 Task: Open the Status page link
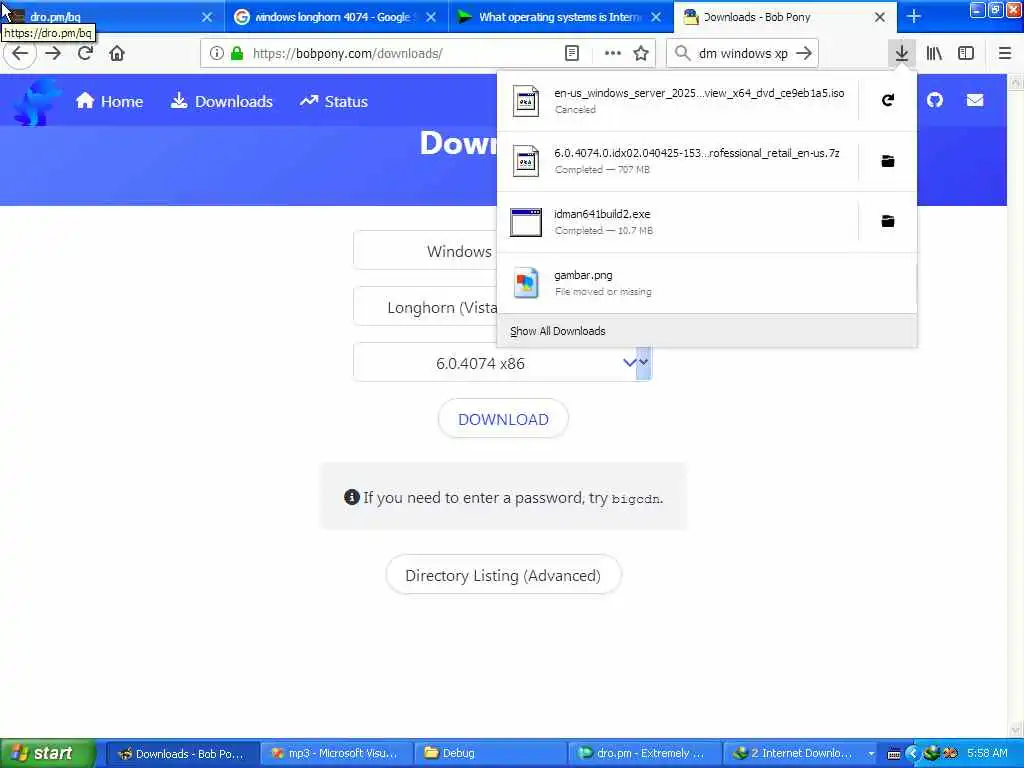pyautogui.click(x=334, y=101)
